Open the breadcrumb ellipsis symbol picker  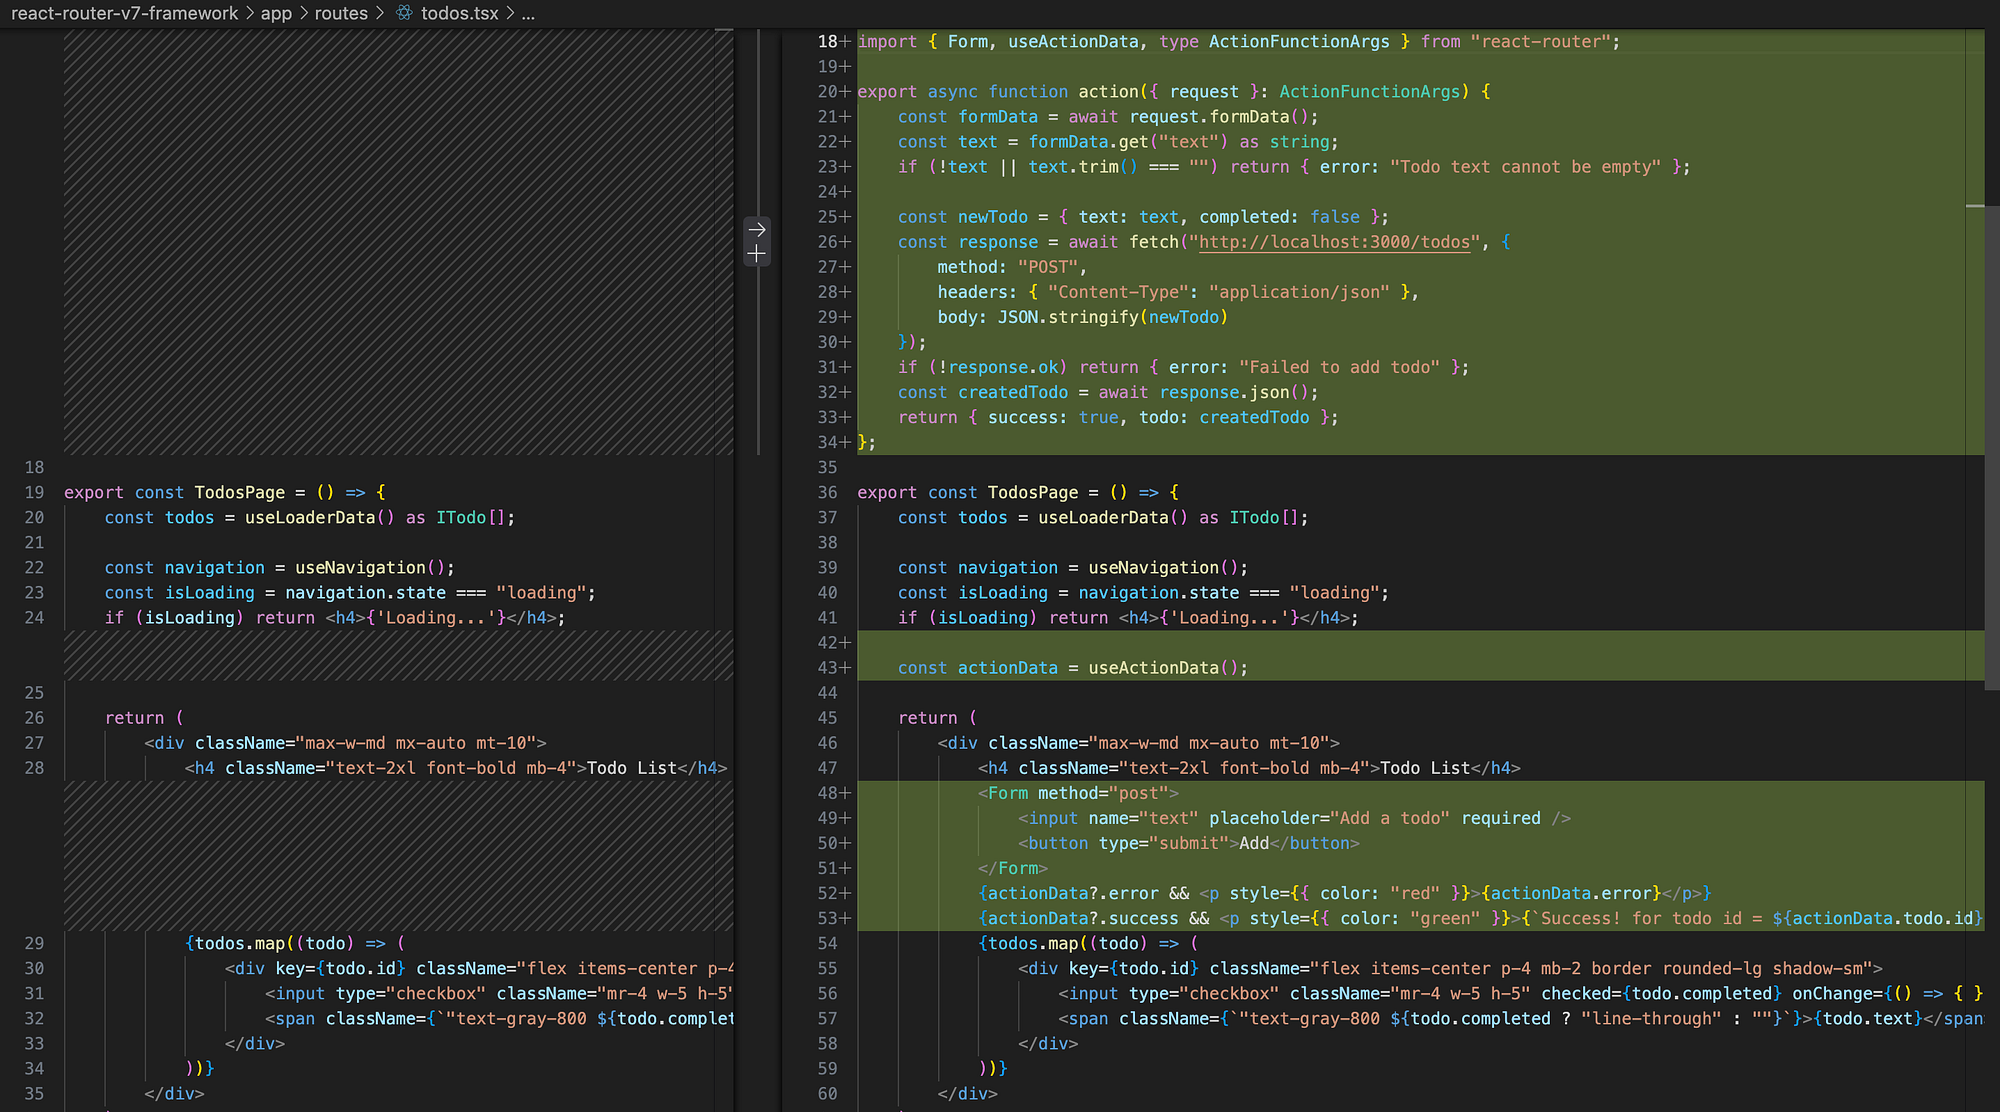[x=528, y=13]
